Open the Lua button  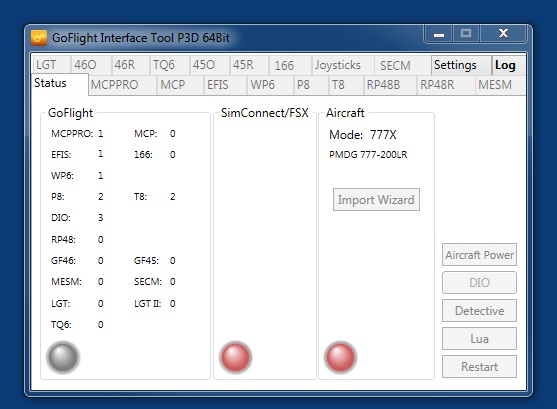[x=479, y=339]
